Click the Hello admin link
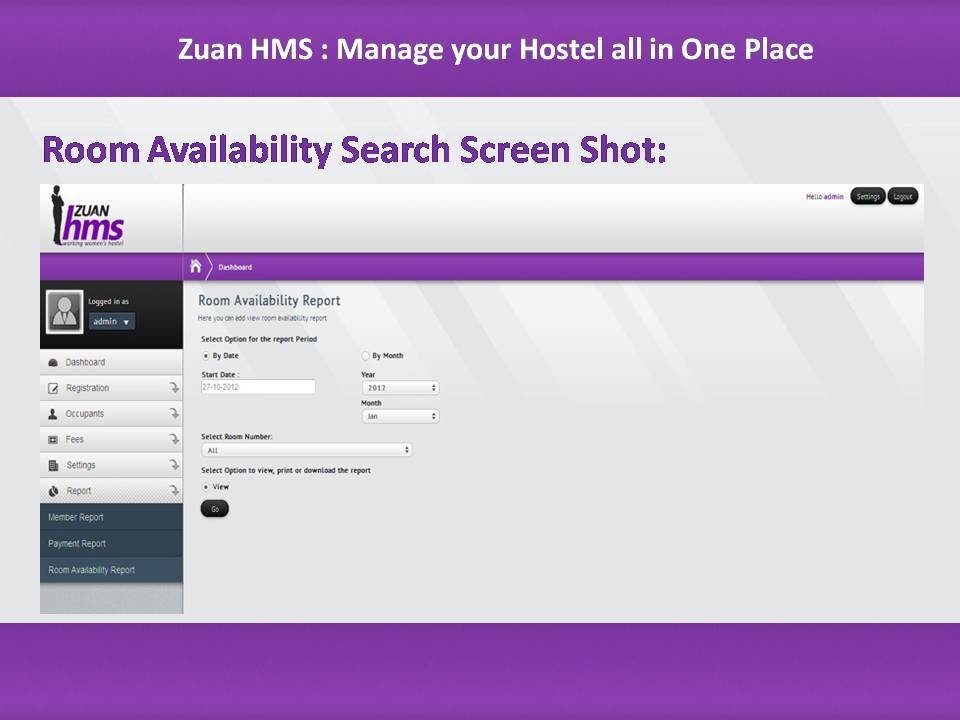 point(825,197)
